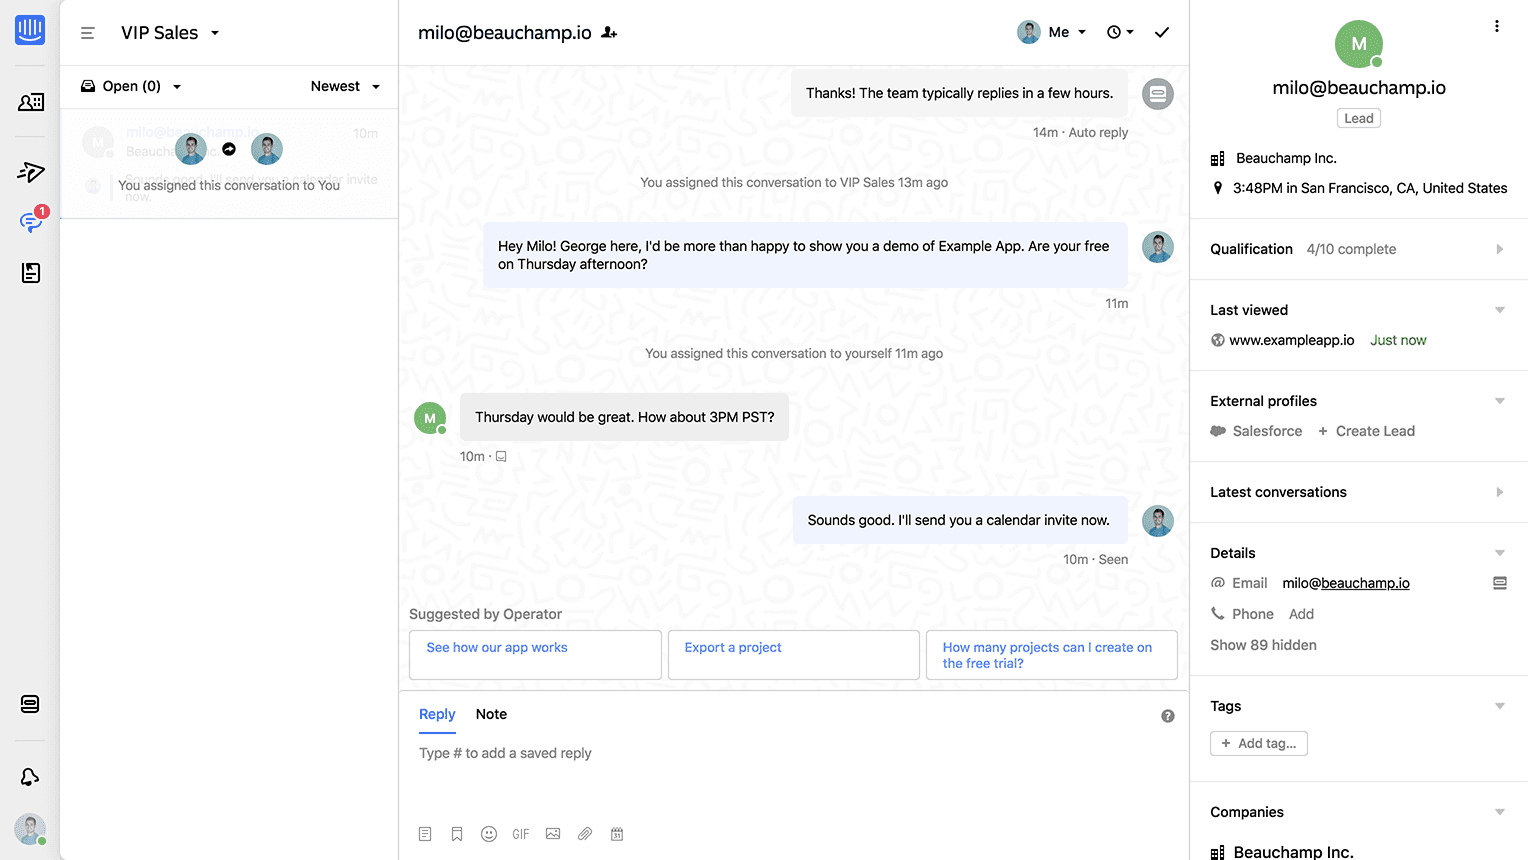
Task: Collapse the Details section
Action: tap(1499, 552)
